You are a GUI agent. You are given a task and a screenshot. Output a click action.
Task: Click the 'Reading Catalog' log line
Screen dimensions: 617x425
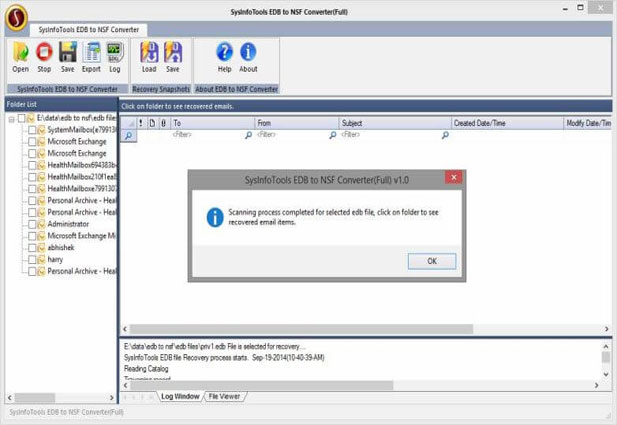tap(146, 369)
